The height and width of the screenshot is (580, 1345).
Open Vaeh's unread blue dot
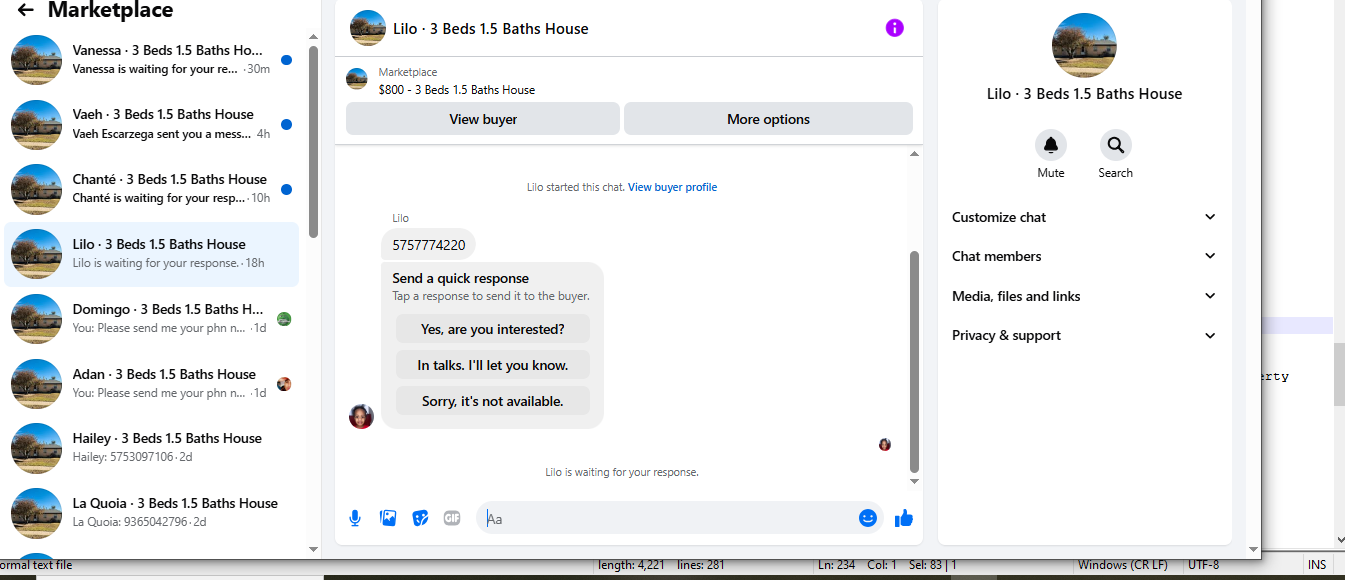pyautogui.click(x=287, y=124)
